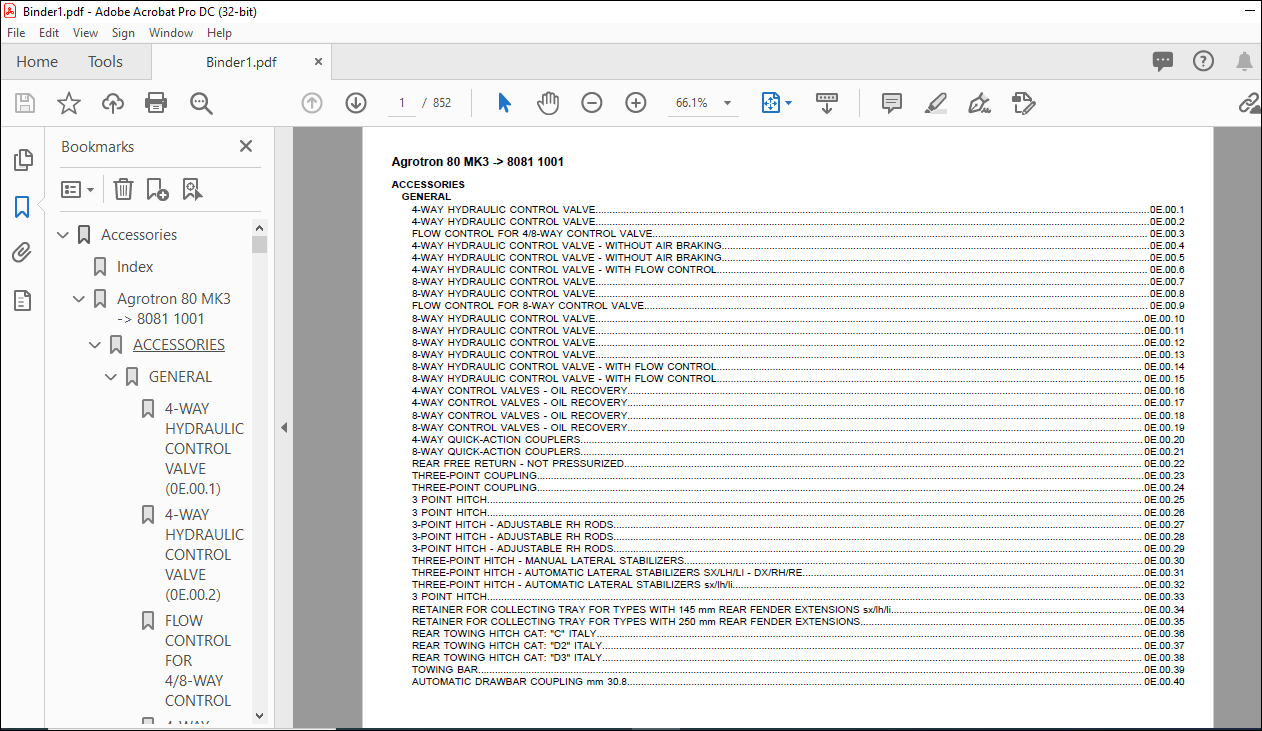Image resolution: width=1262 pixels, height=731 pixels.
Task: Open the View menu
Action: pyautogui.click(x=86, y=33)
